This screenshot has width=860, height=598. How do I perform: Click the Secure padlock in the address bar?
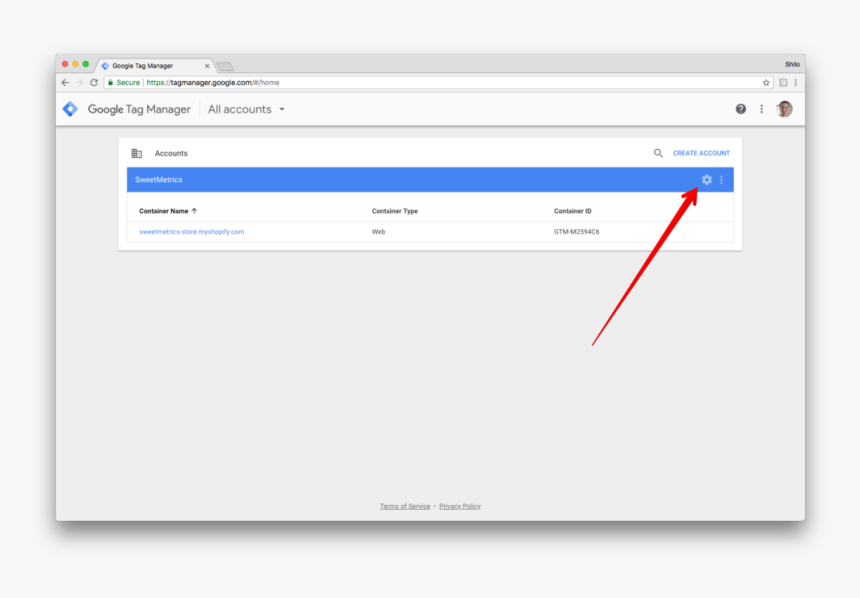click(110, 82)
